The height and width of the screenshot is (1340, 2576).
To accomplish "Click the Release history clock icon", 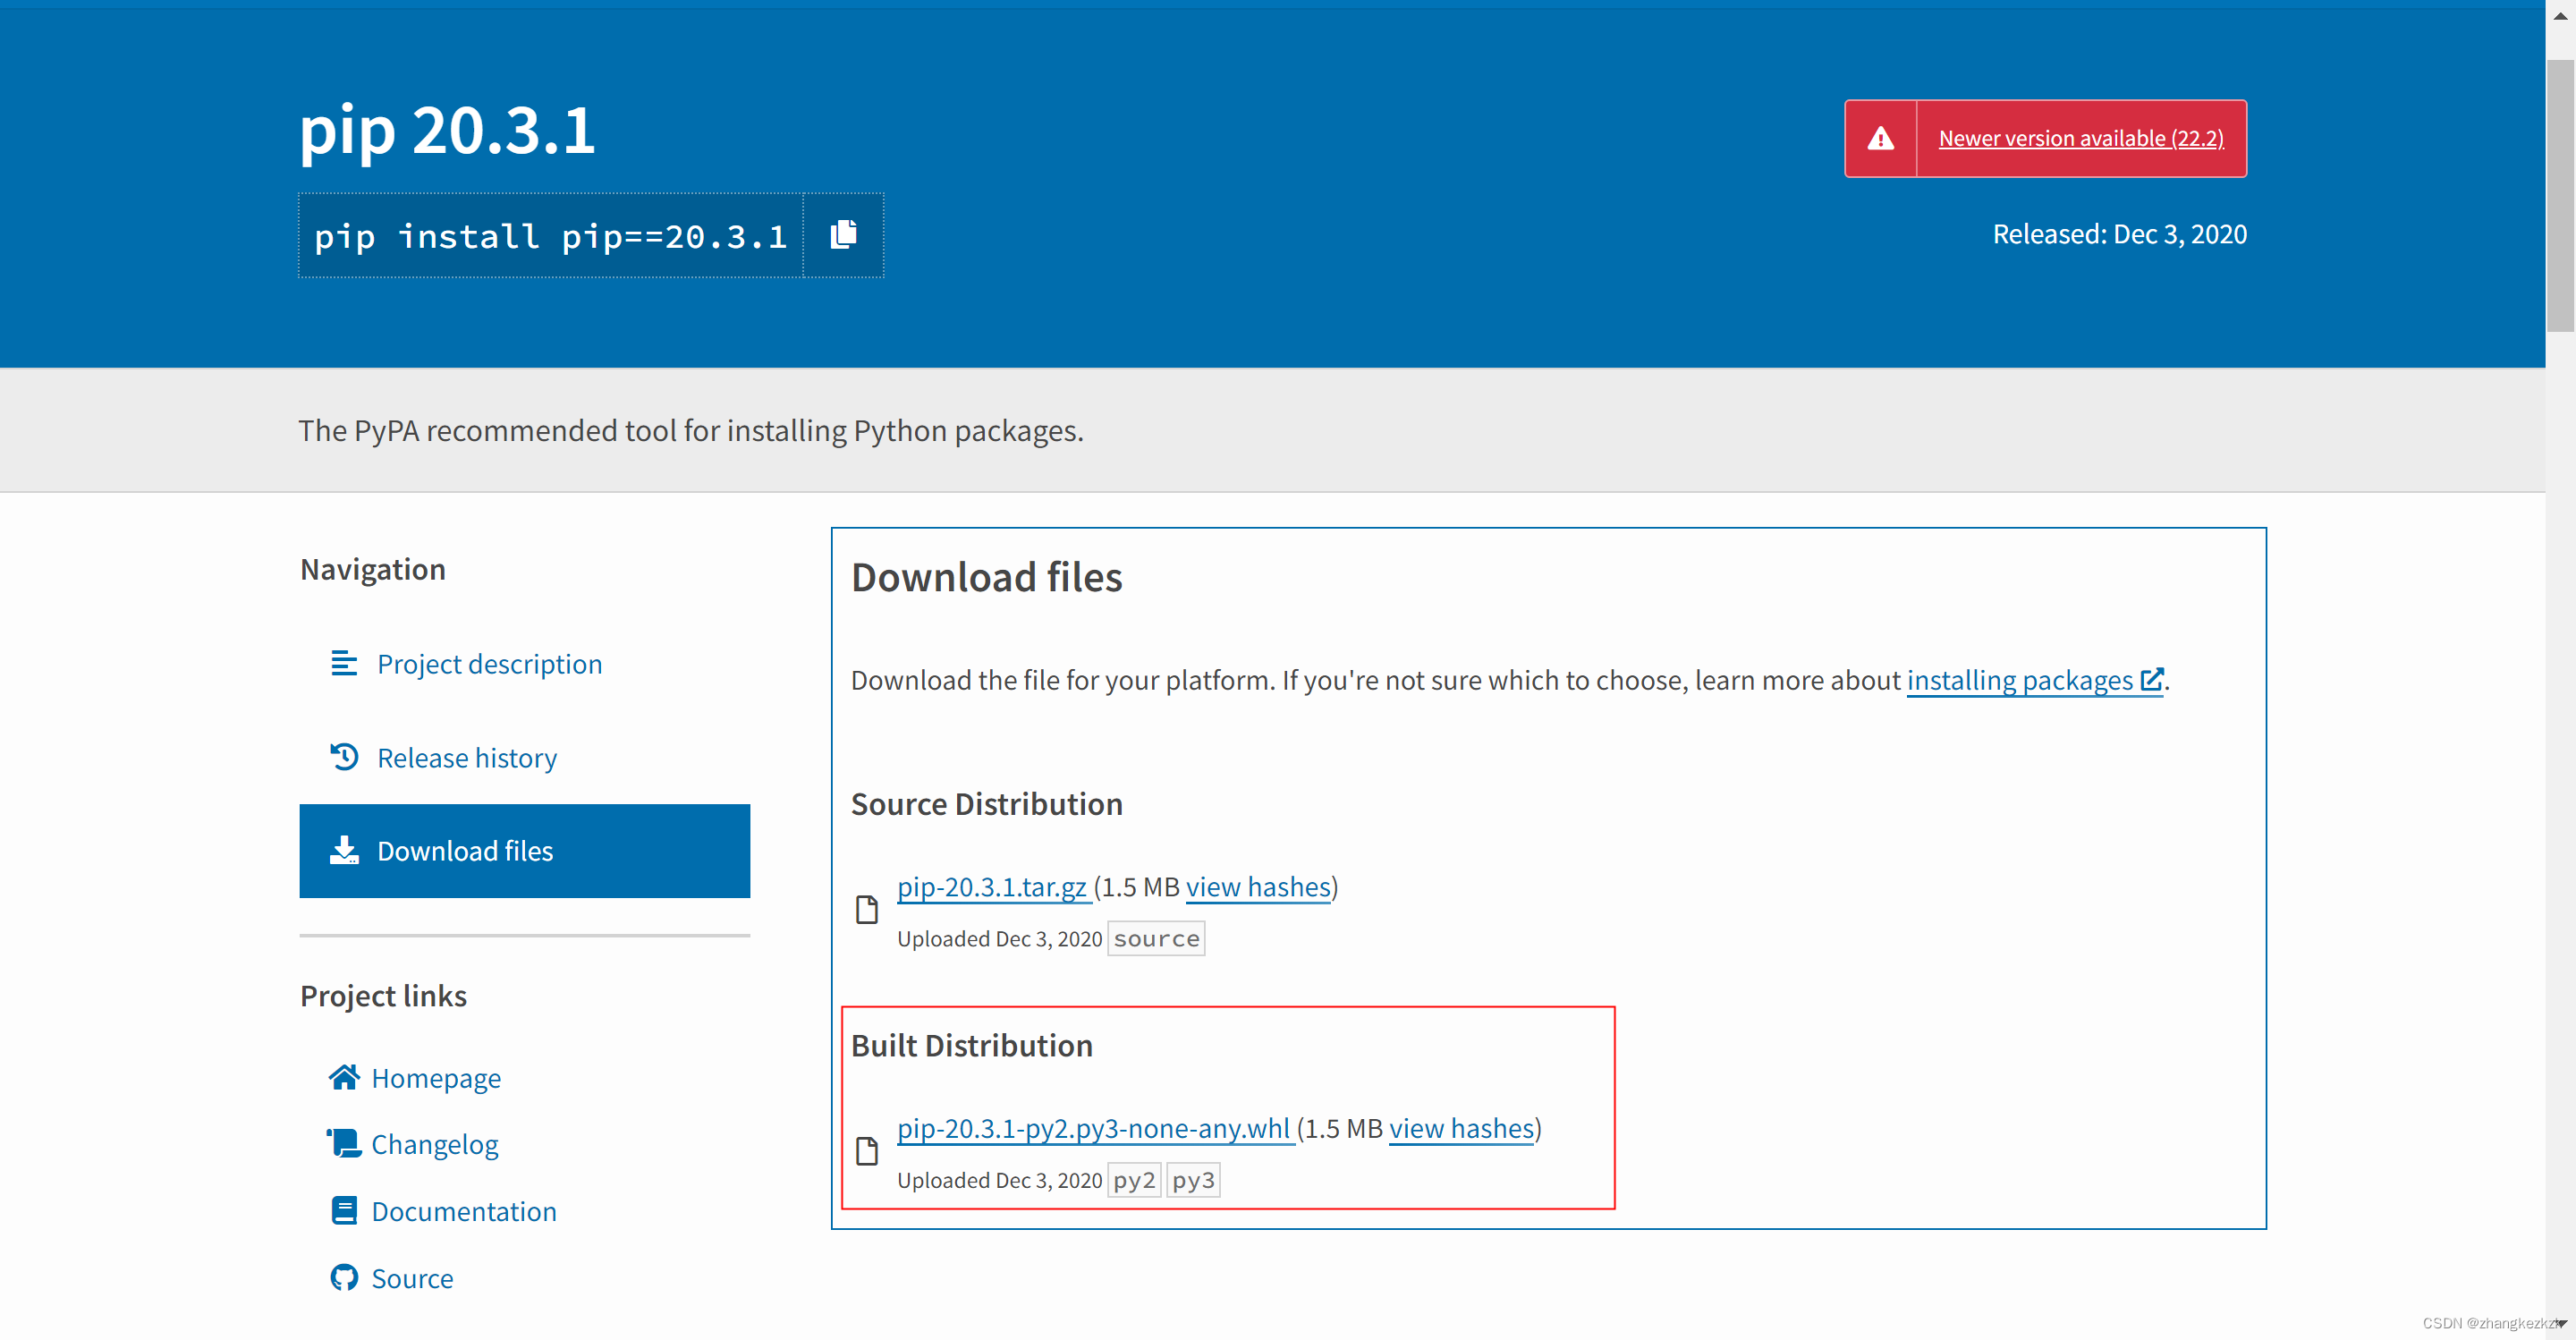I will 344,757.
